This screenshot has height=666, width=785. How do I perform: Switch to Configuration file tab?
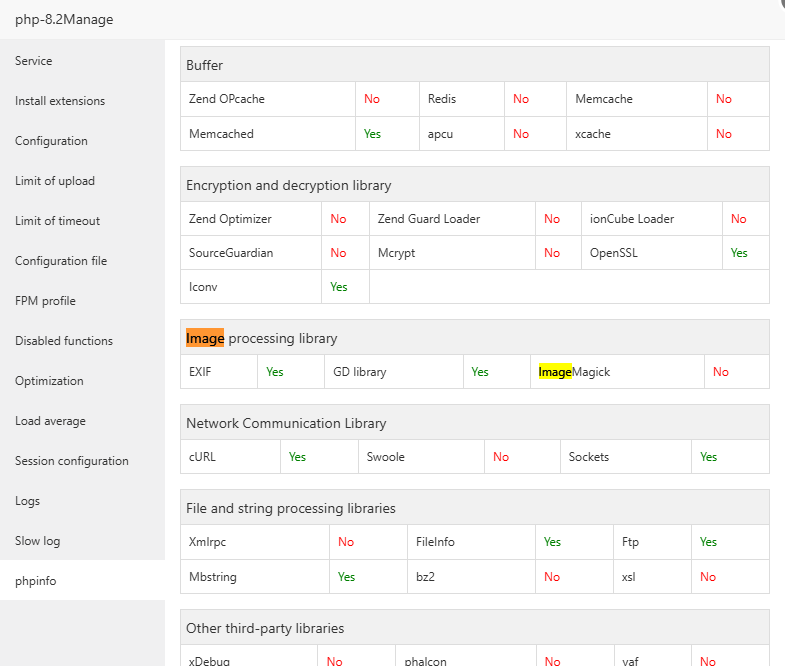(61, 261)
